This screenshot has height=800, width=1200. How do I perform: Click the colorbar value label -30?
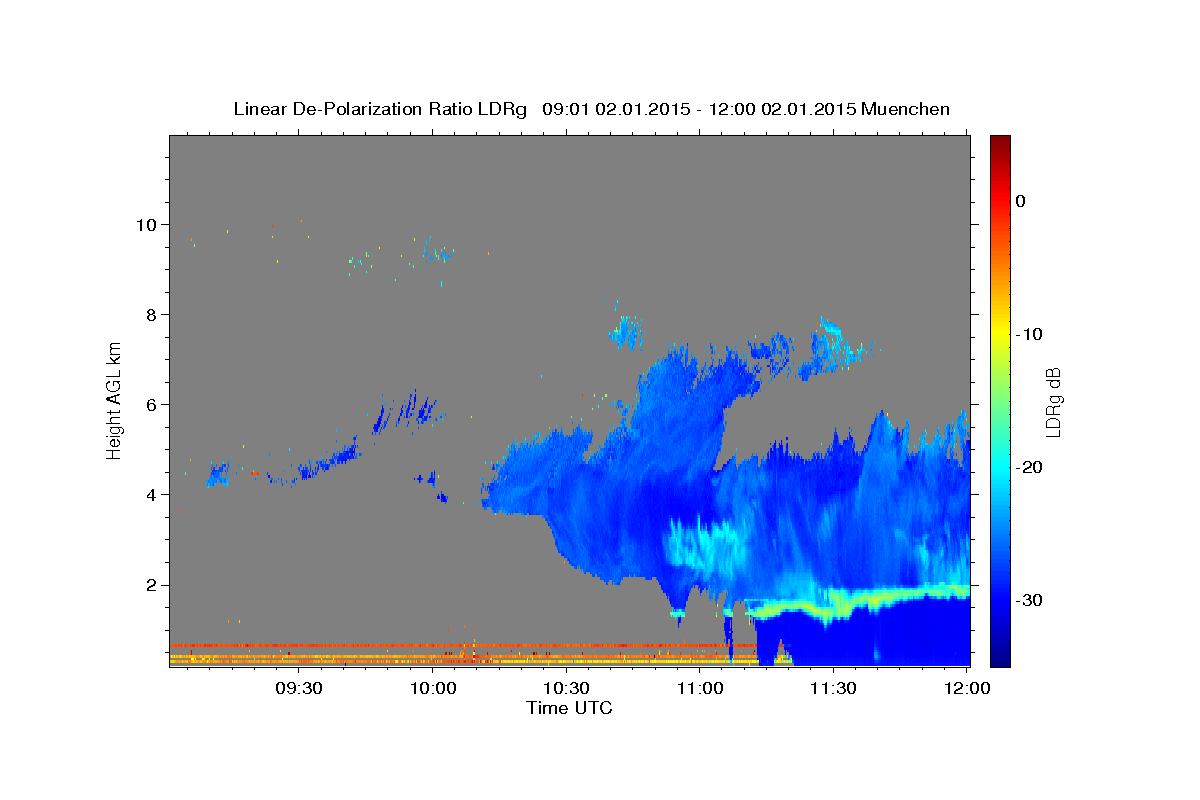(1029, 600)
